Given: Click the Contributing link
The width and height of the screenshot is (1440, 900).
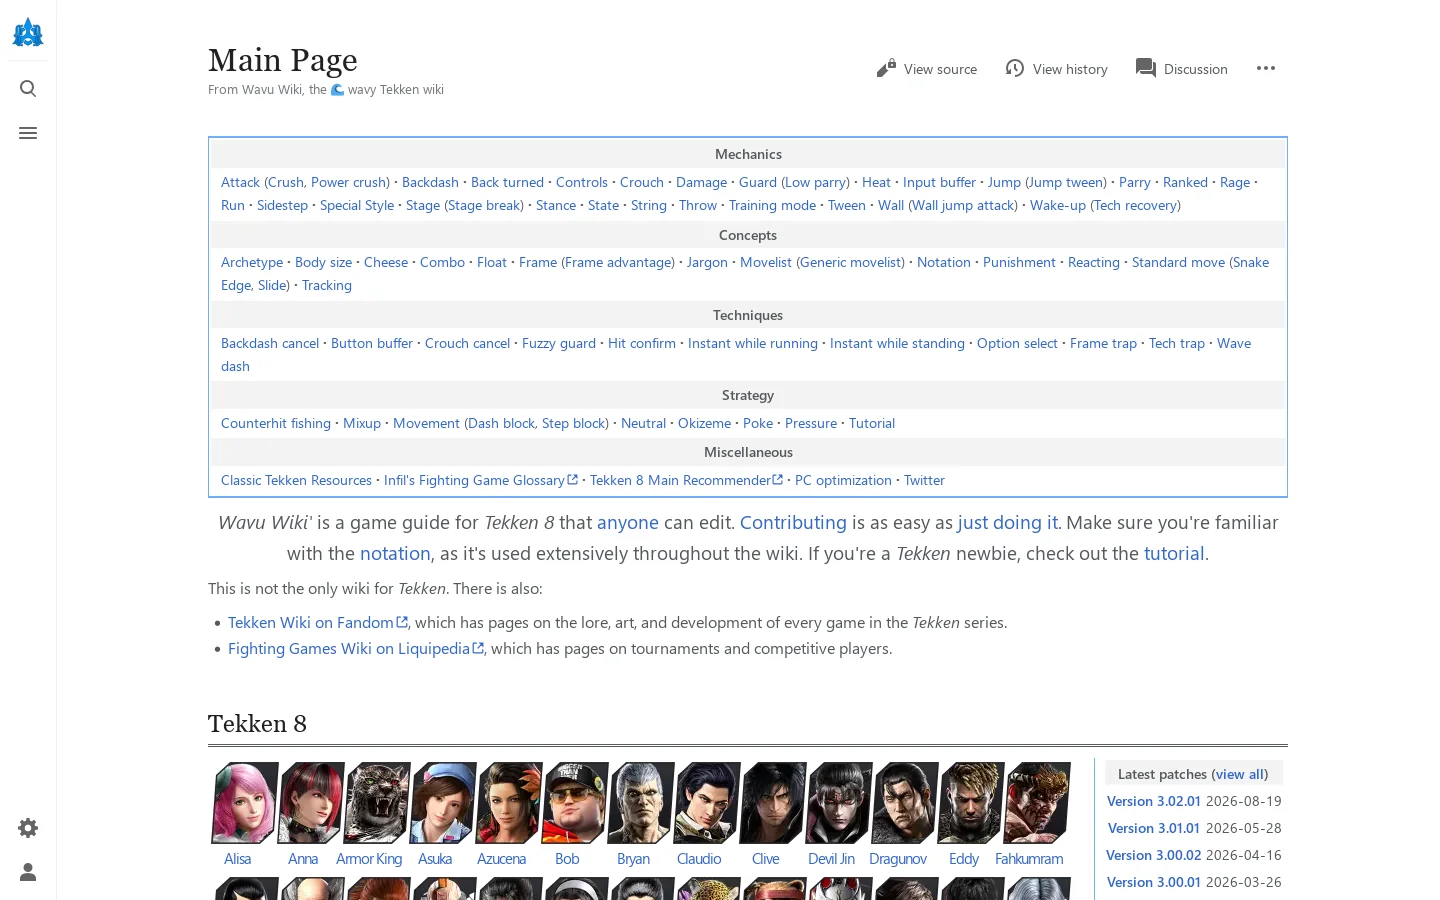Looking at the screenshot, I should click(x=793, y=522).
